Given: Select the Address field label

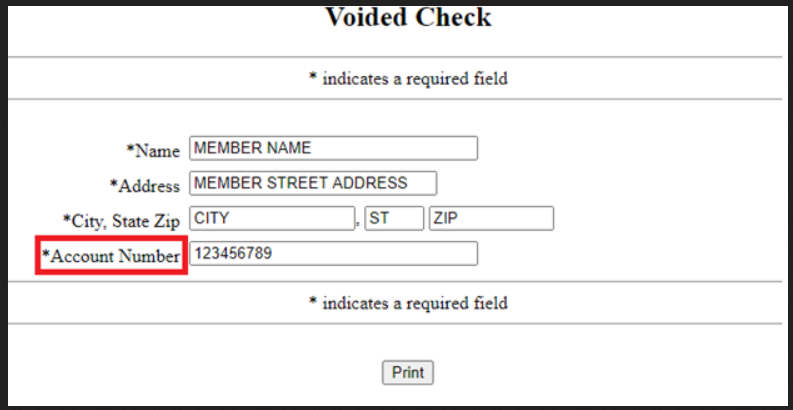Looking at the screenshot, I should [145, 185].
